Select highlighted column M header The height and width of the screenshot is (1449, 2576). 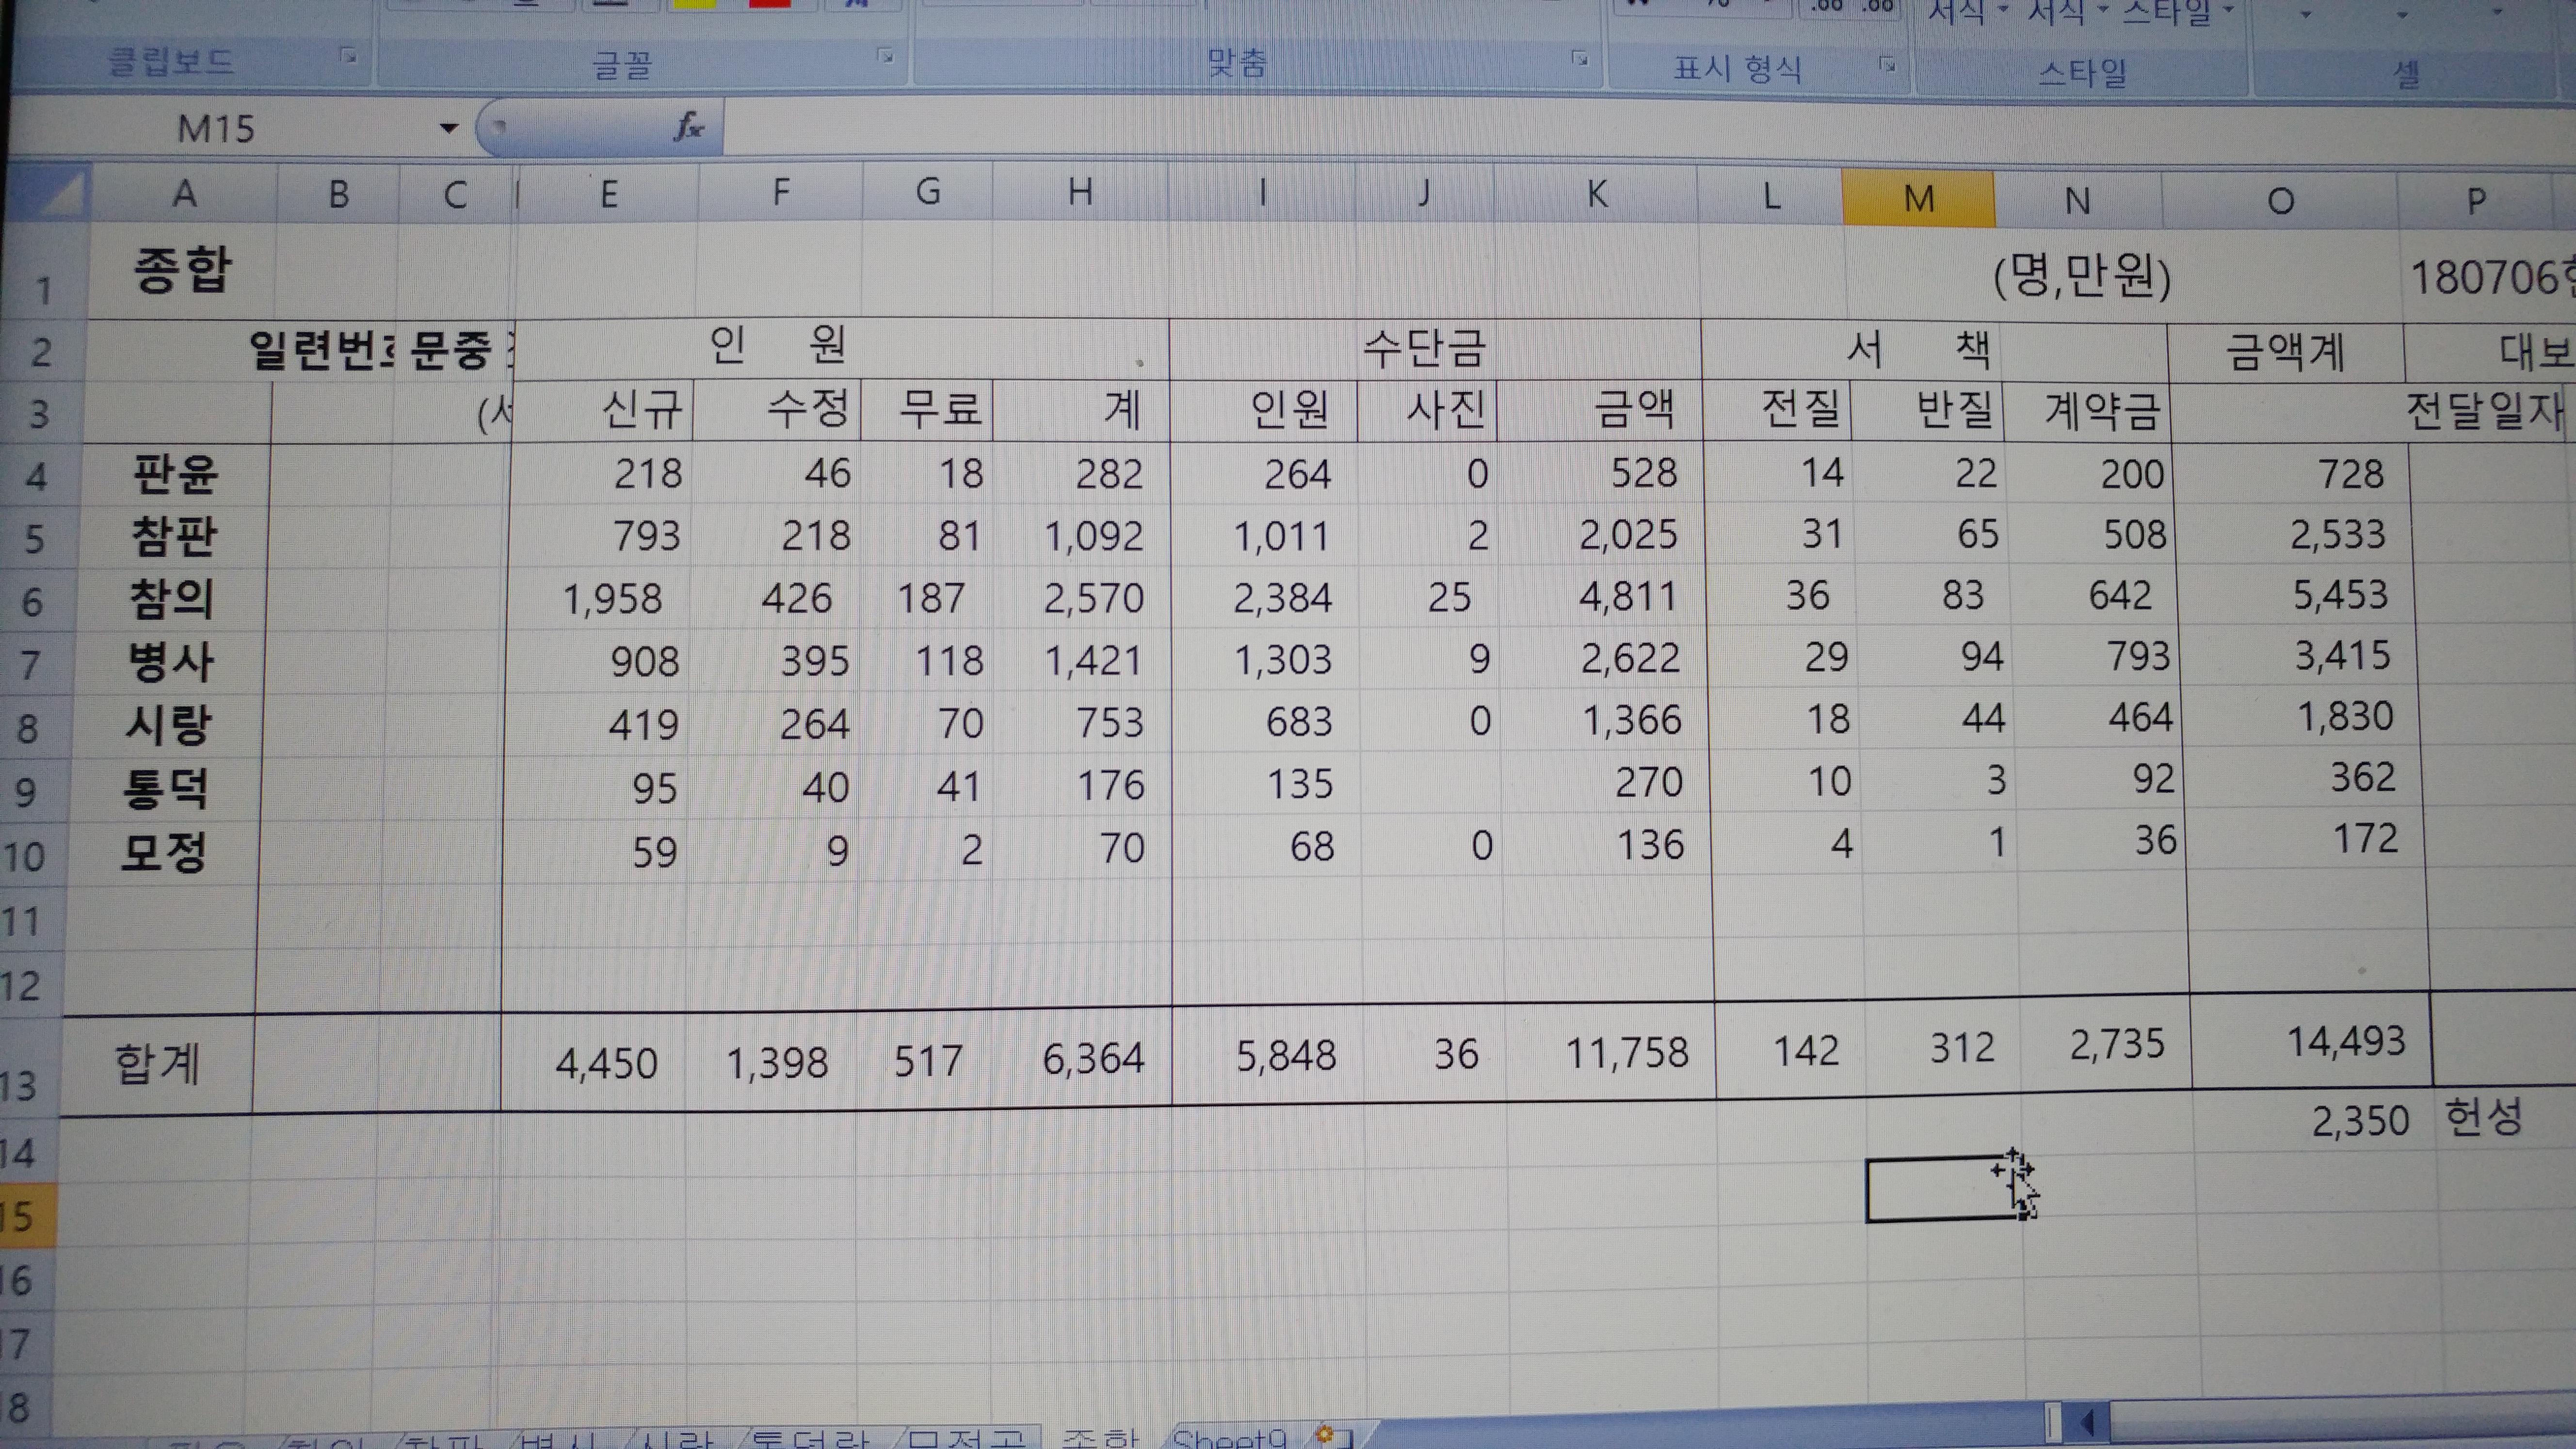coord(1919,198)
